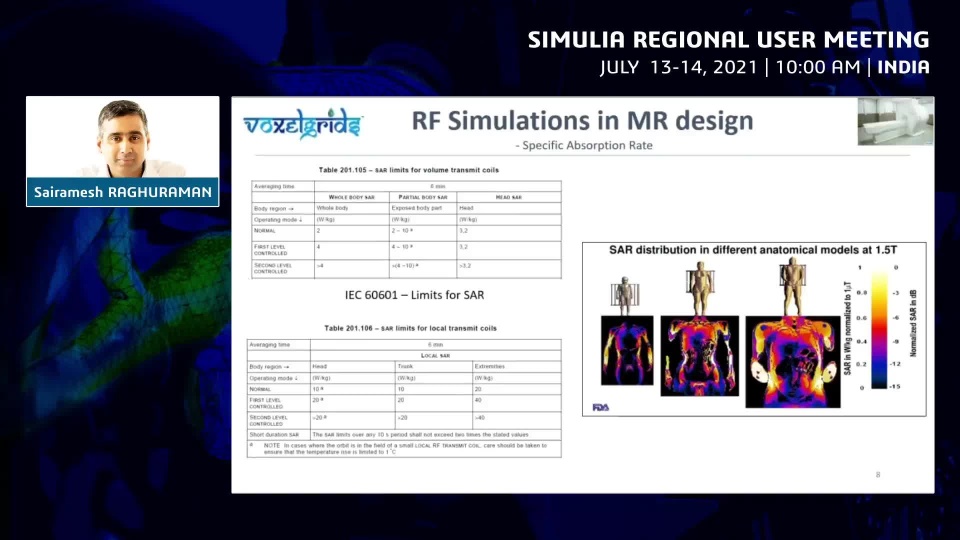Click the 'INDIA' label in header
The width and height of the screenshot is (960, 540).
pyautogui.click(x=904, y=67)
